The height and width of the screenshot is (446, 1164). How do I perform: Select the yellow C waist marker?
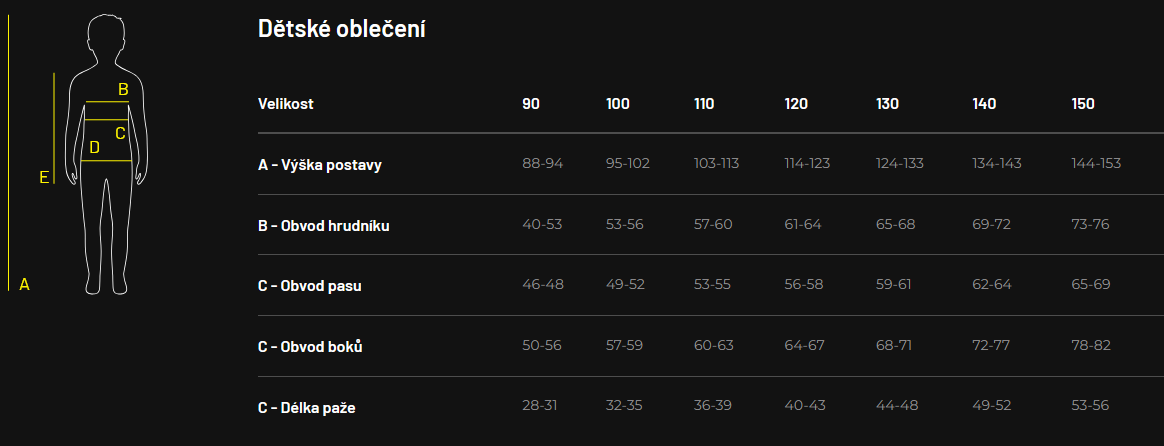pos(120,134)
